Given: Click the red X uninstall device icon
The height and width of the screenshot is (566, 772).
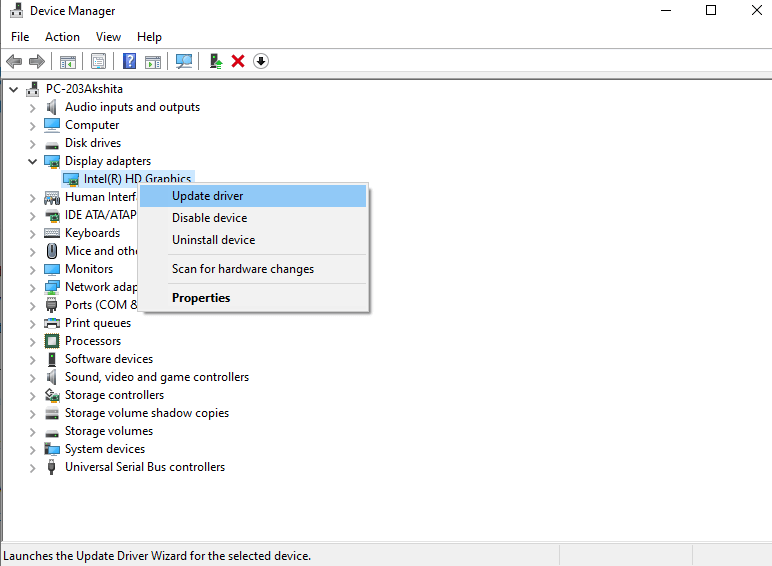Looking at the screenshot, I should pyautogui.click(x=238, y=62).
